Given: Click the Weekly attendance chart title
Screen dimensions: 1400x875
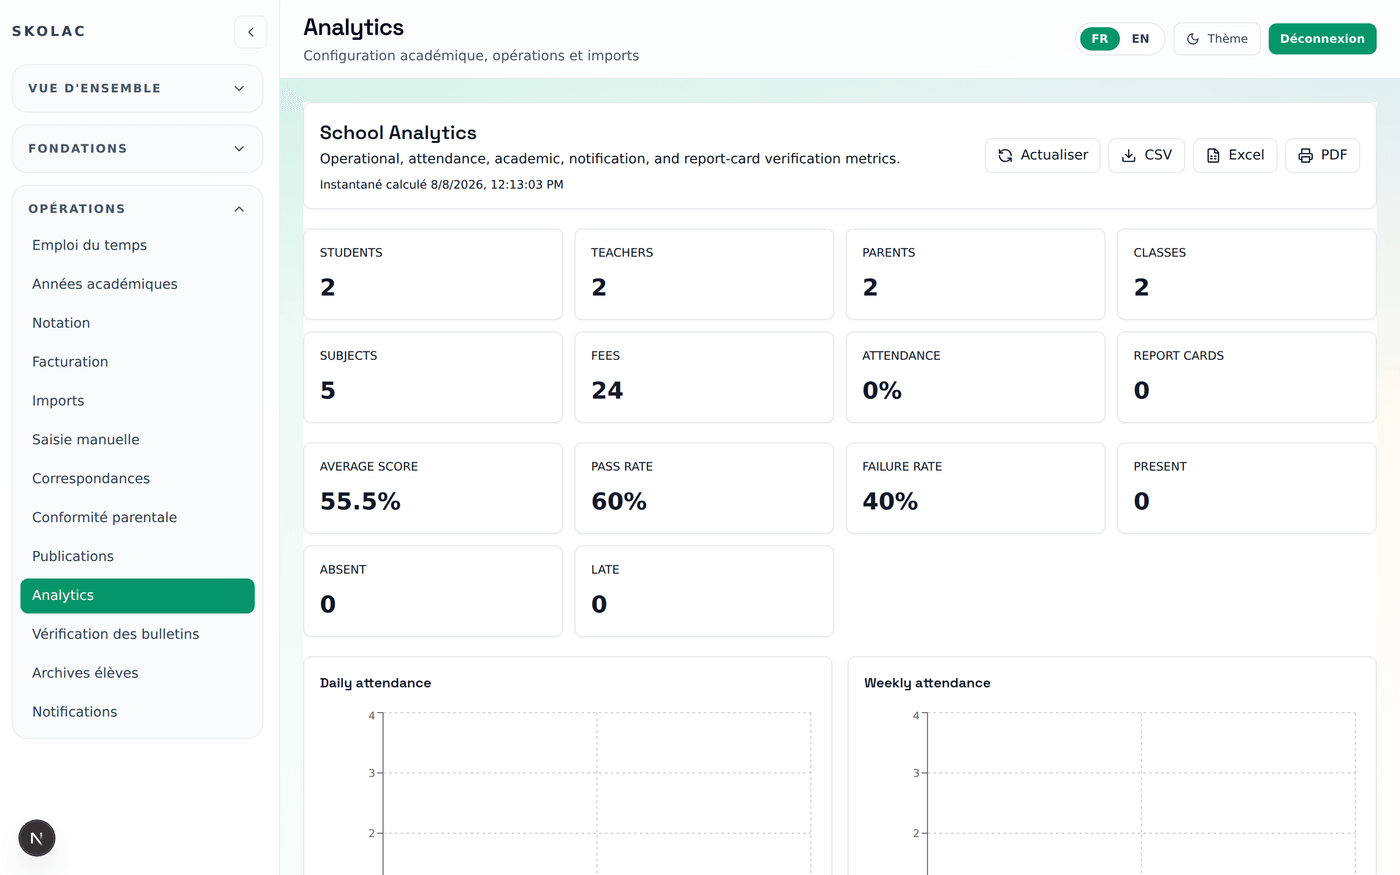Looking at the screenshot, I should 927,683.
